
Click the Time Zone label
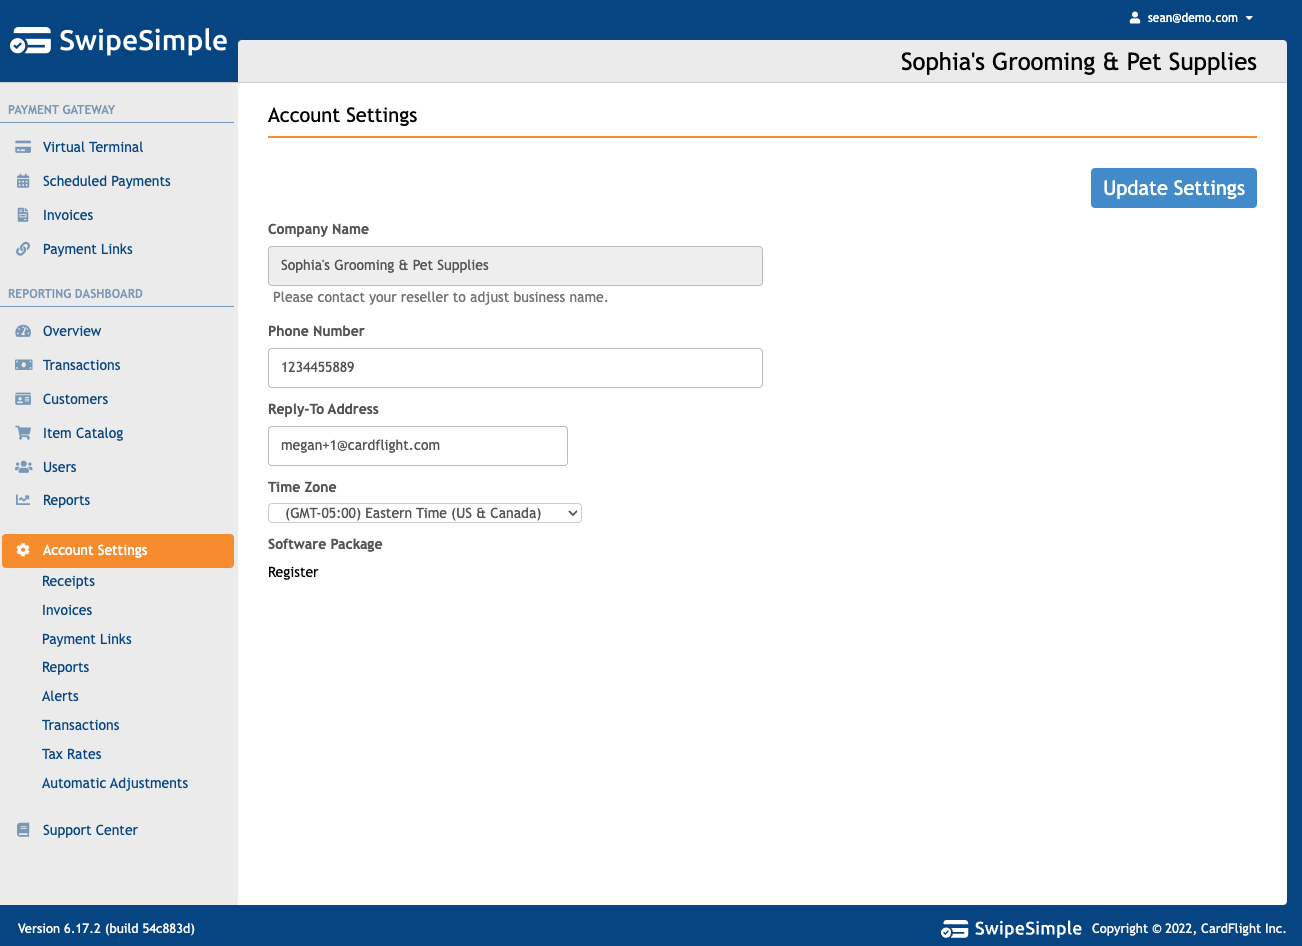[x=302, y=487]
